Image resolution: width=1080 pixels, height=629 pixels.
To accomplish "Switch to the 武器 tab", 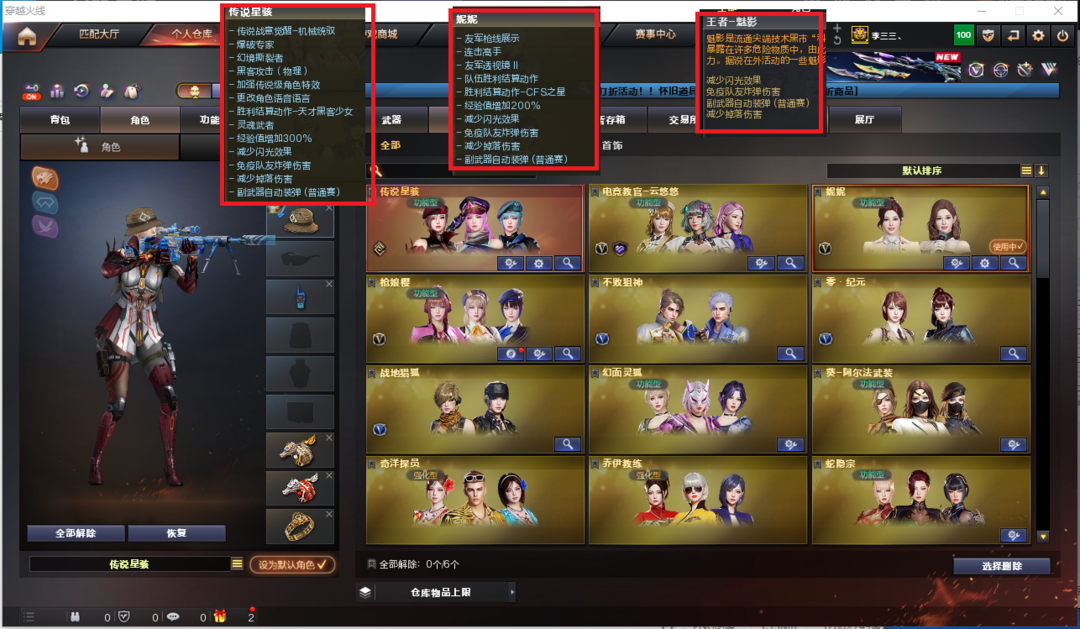I will click(391, 120).
